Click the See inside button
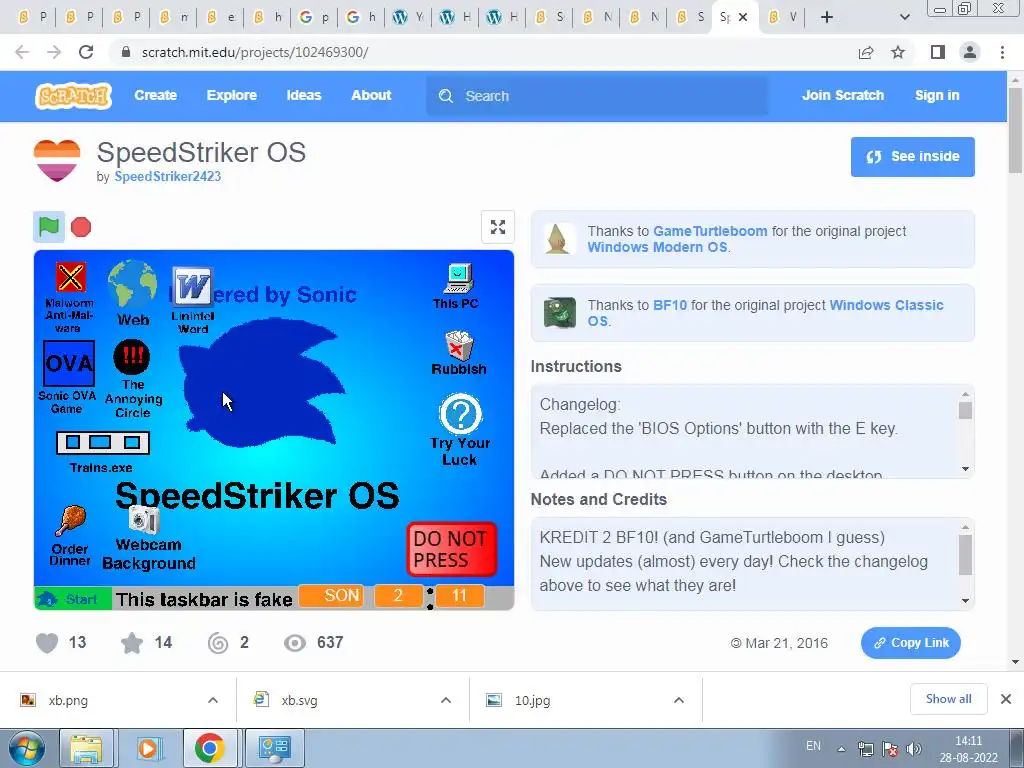 912,157
